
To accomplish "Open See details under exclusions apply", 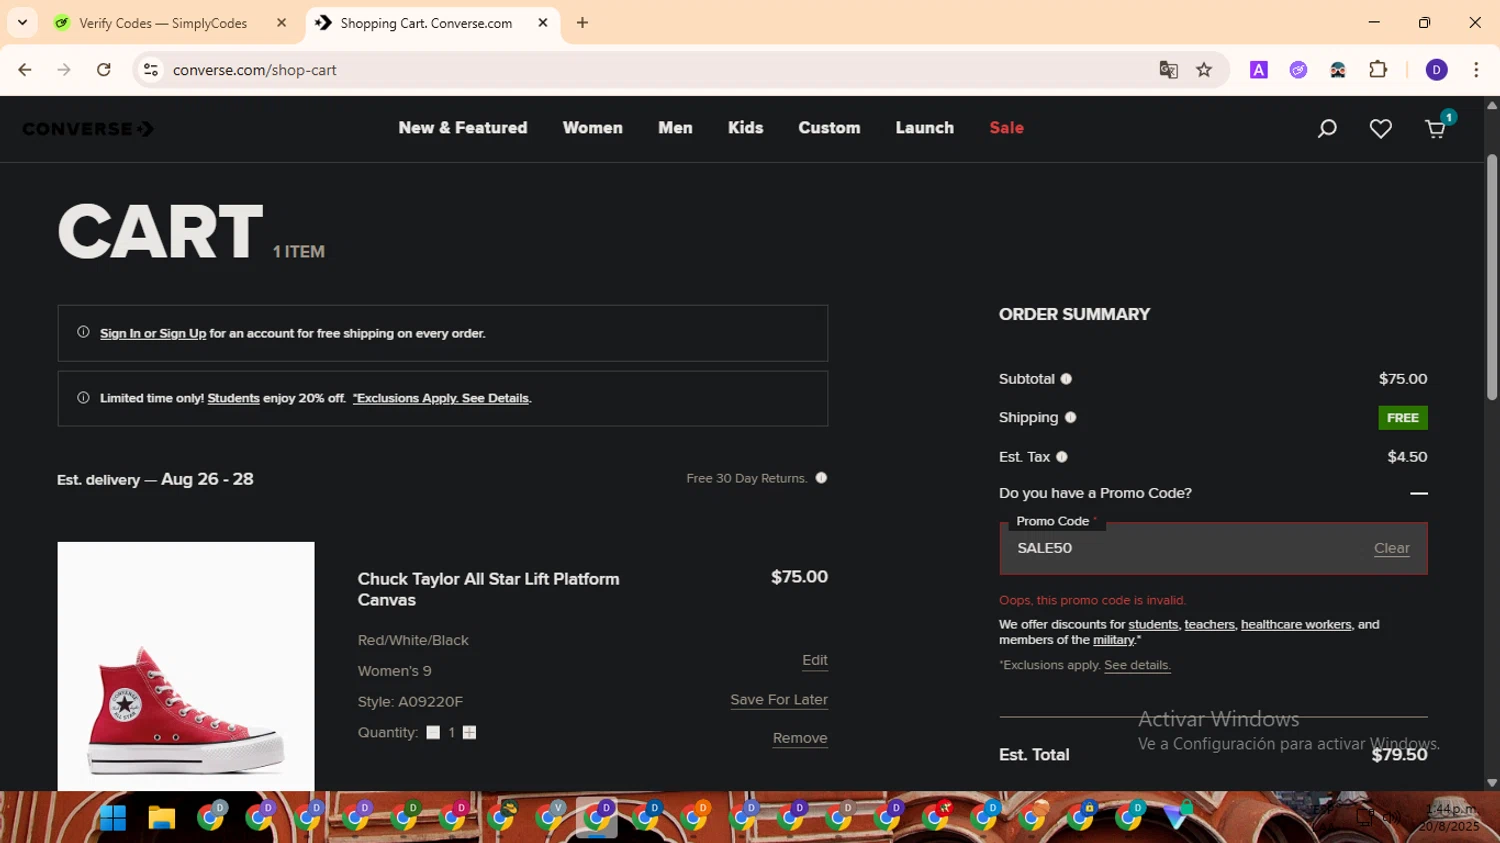I will click(1137, 666).
